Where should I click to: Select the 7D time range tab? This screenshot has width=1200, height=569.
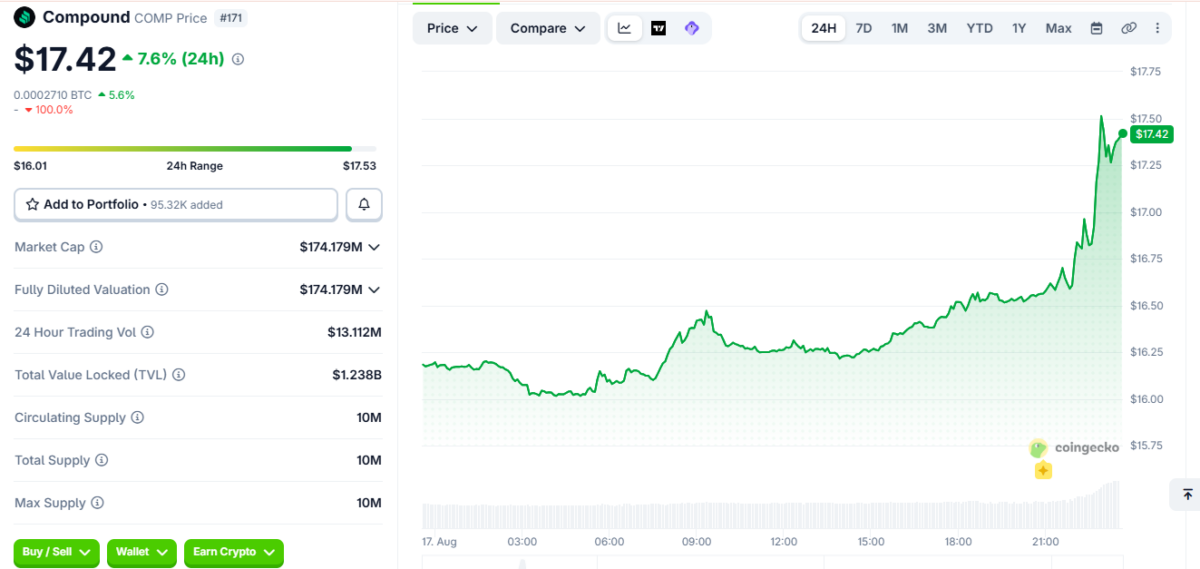pyautogui.click(x=864, y=28)
